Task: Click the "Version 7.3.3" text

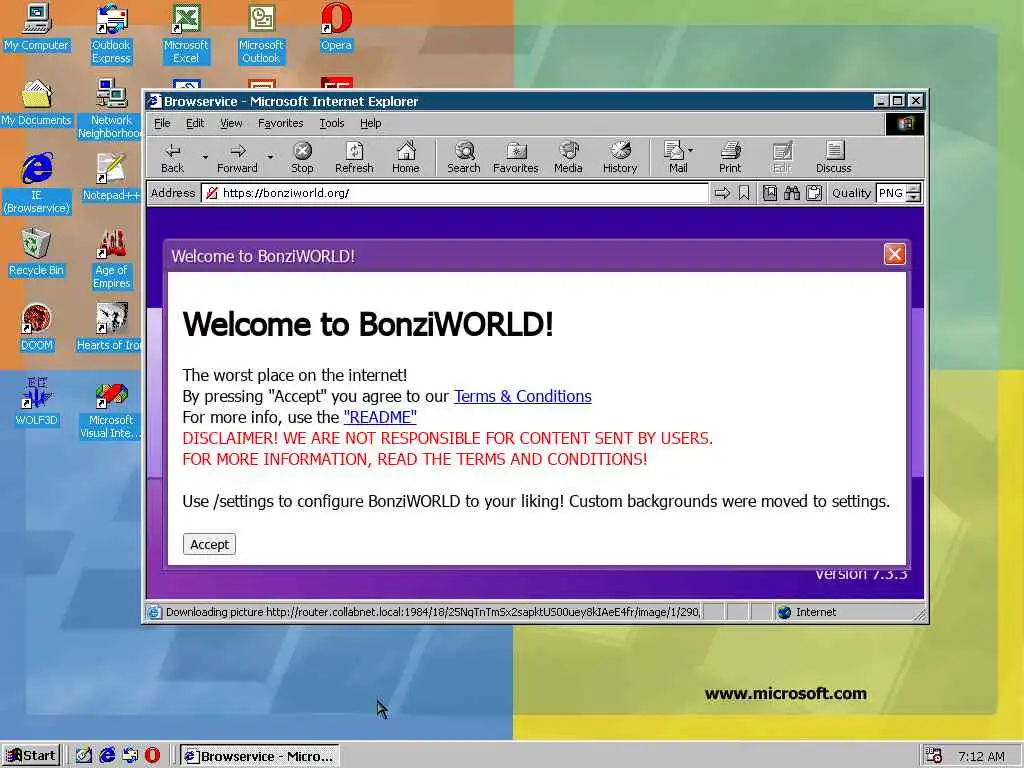Action: (861, 574)
